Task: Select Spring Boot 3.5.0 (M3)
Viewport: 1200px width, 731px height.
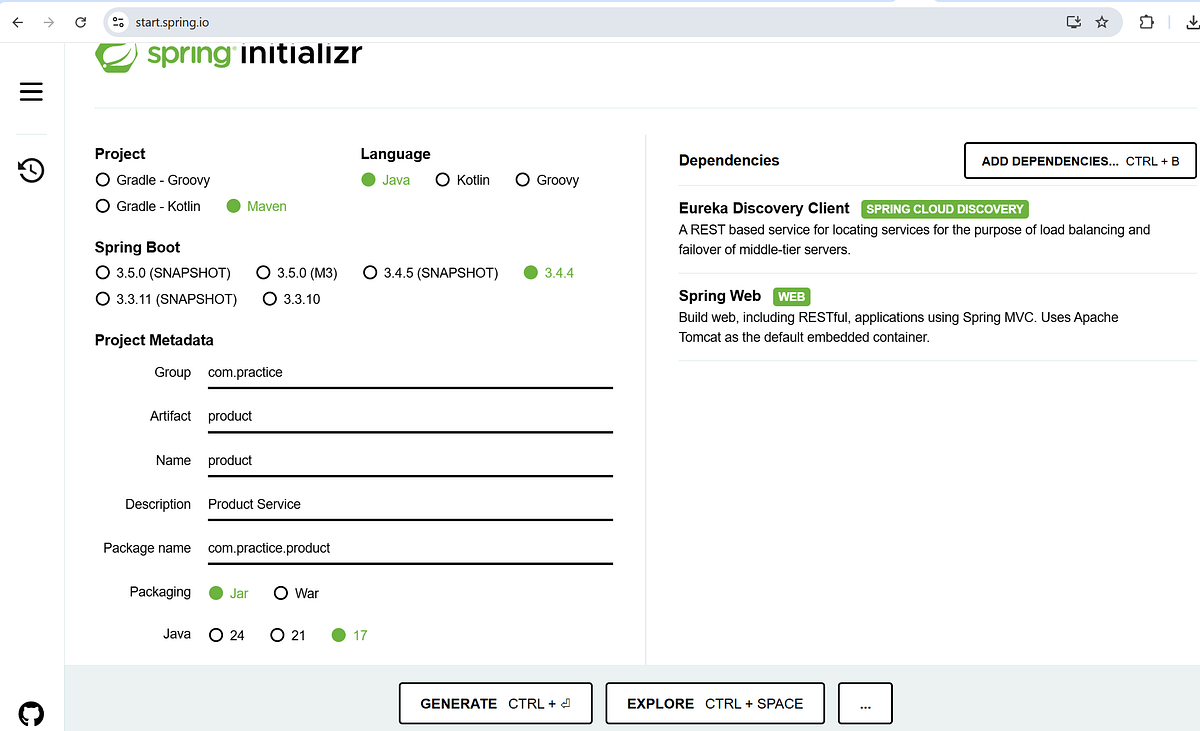Action: tap(297, 273)
